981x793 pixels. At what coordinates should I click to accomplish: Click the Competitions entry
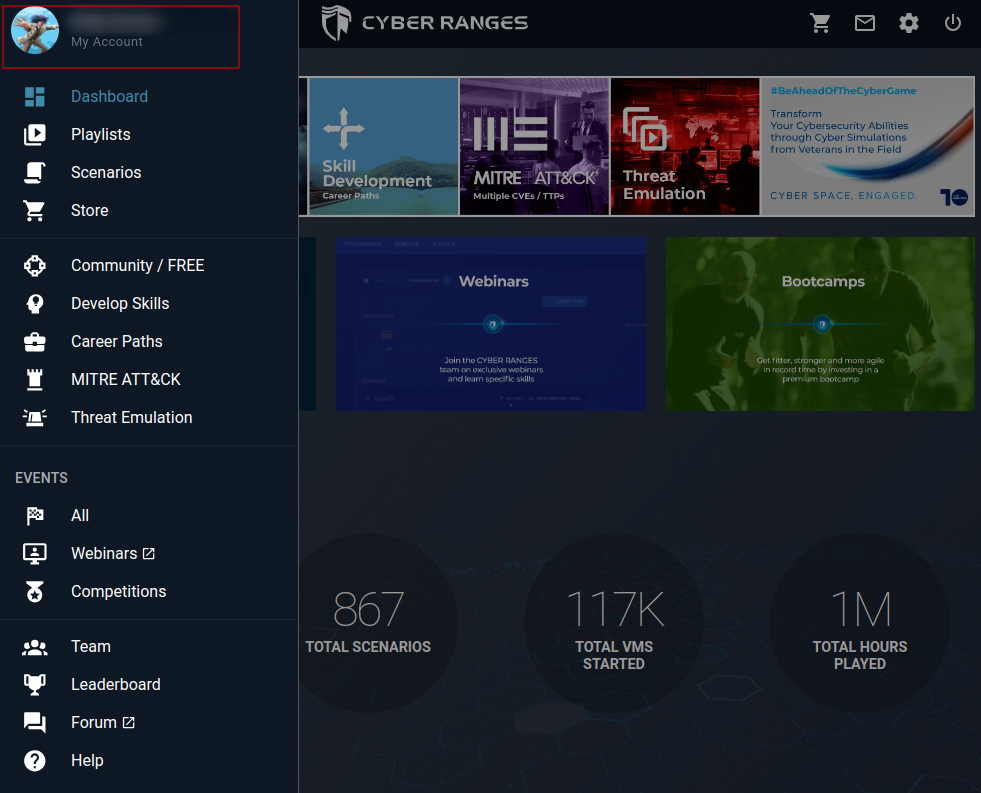(118, 591)
